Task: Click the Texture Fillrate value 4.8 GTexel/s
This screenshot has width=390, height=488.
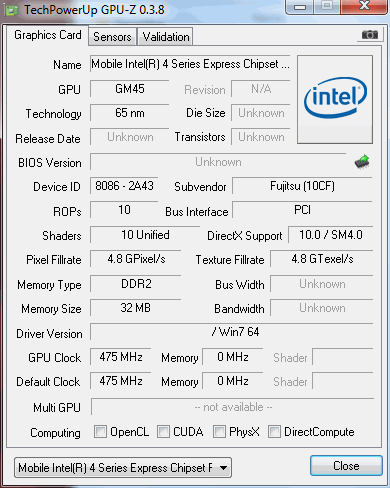Action: tap(322, 259)
